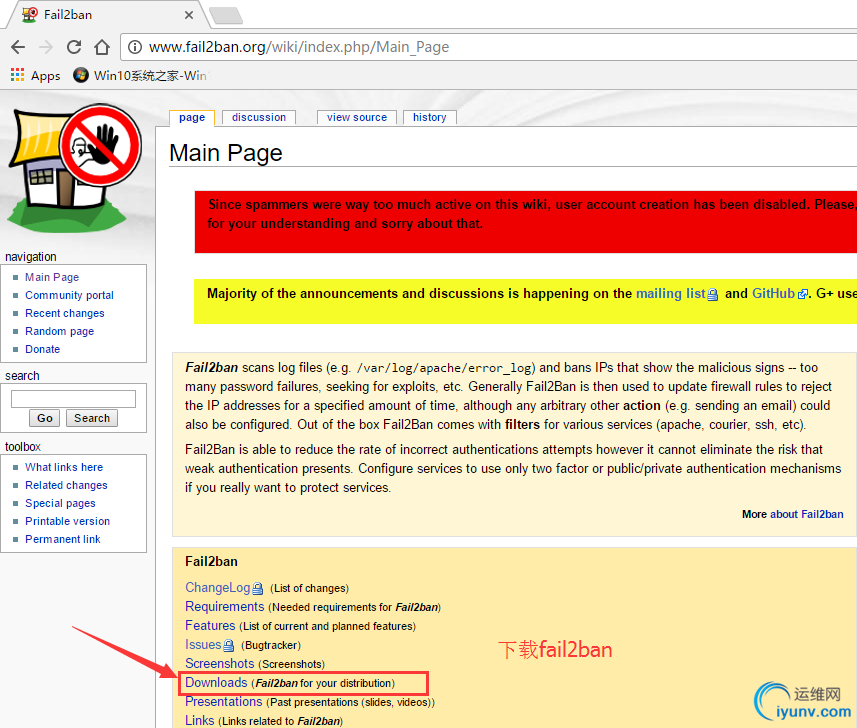Image resolution: width=857 pixels, height=728 pixels.
Task: Open the Printable version link
Action: point(67,521)
